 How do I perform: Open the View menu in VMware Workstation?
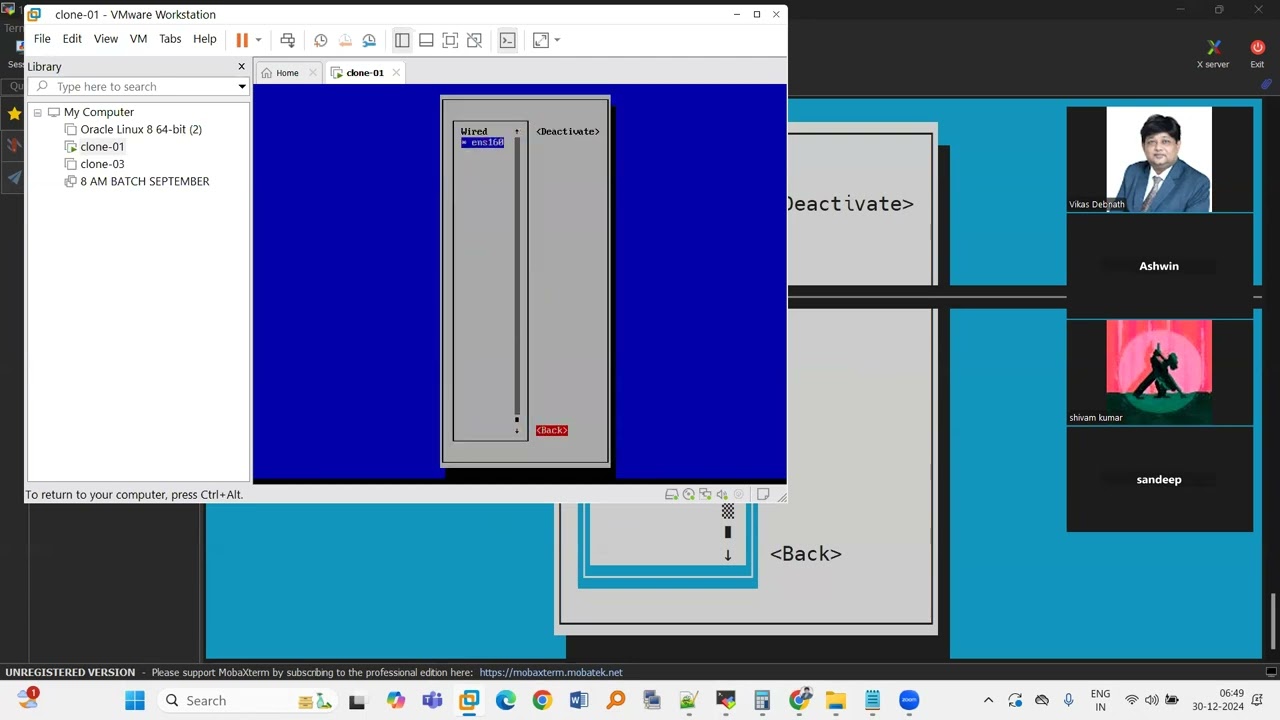106,39
